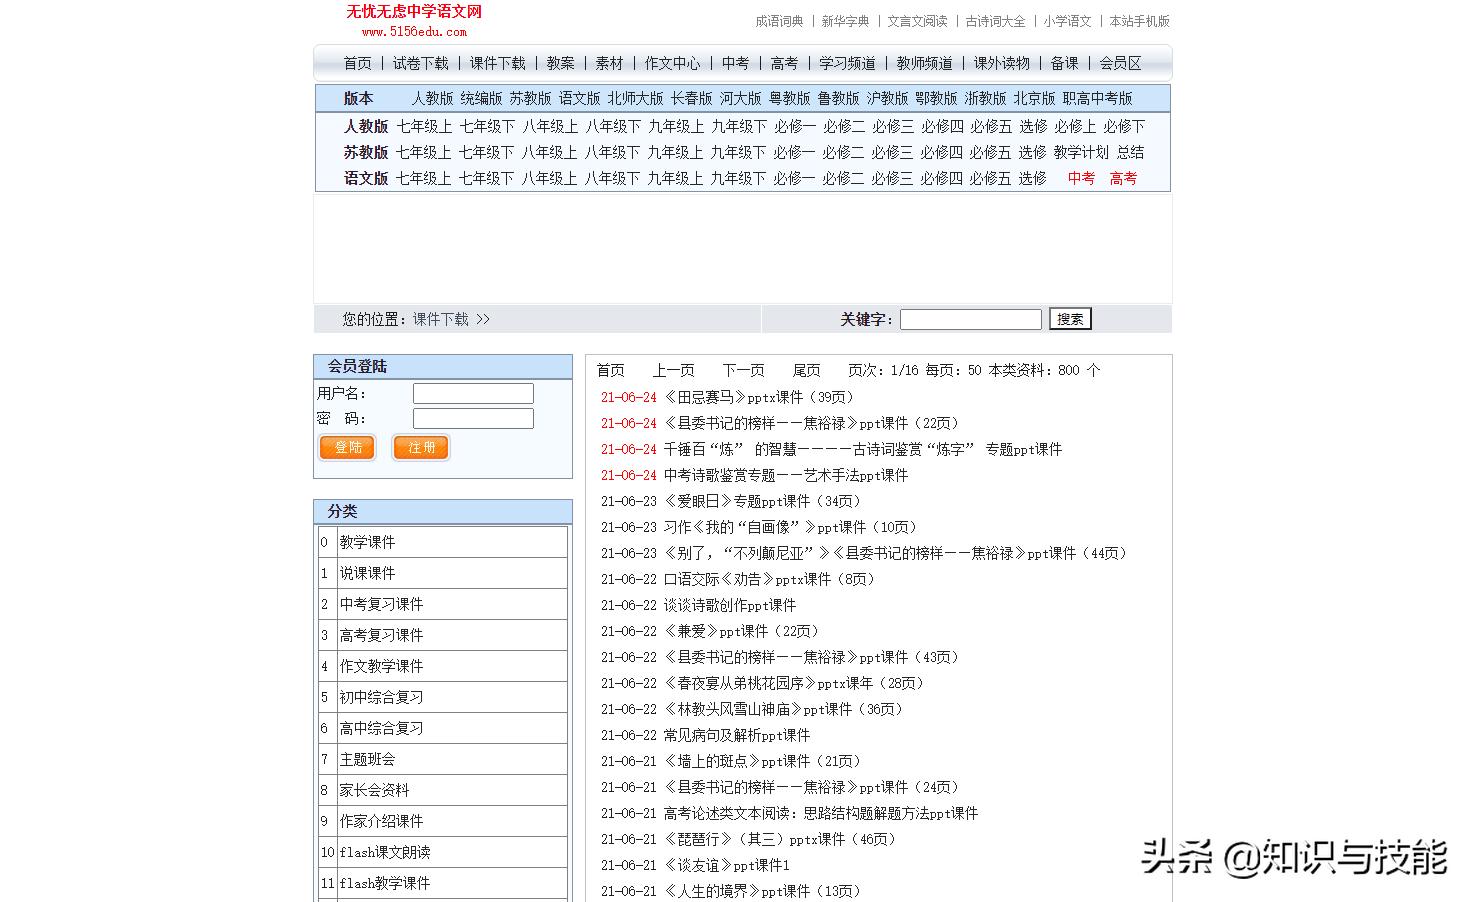Open the 作文中心 navigation menu item

pos(671,62)
